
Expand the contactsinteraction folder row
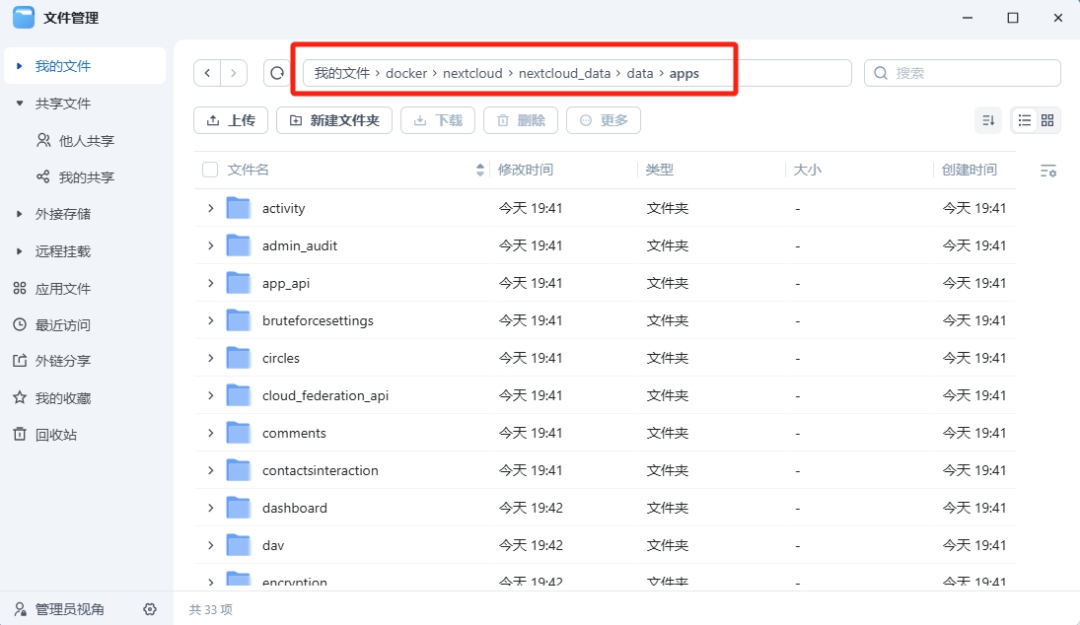click(x=211, y=470)
